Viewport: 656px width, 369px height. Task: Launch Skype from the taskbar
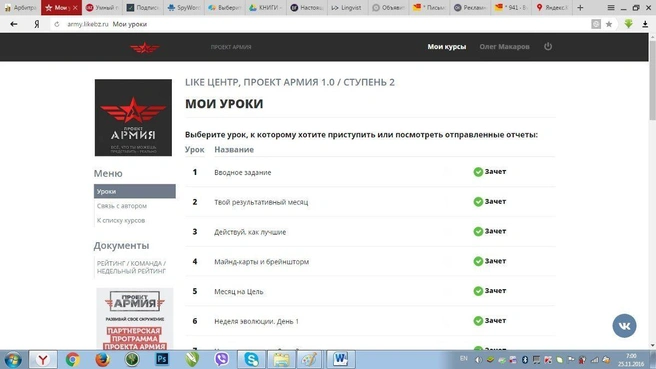pos(251,359)
